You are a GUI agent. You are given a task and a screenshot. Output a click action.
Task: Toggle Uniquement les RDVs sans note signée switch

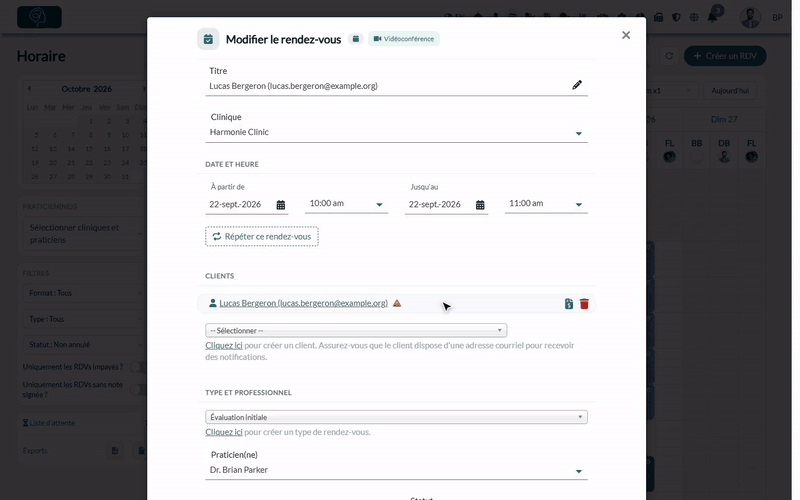[138, 389]
